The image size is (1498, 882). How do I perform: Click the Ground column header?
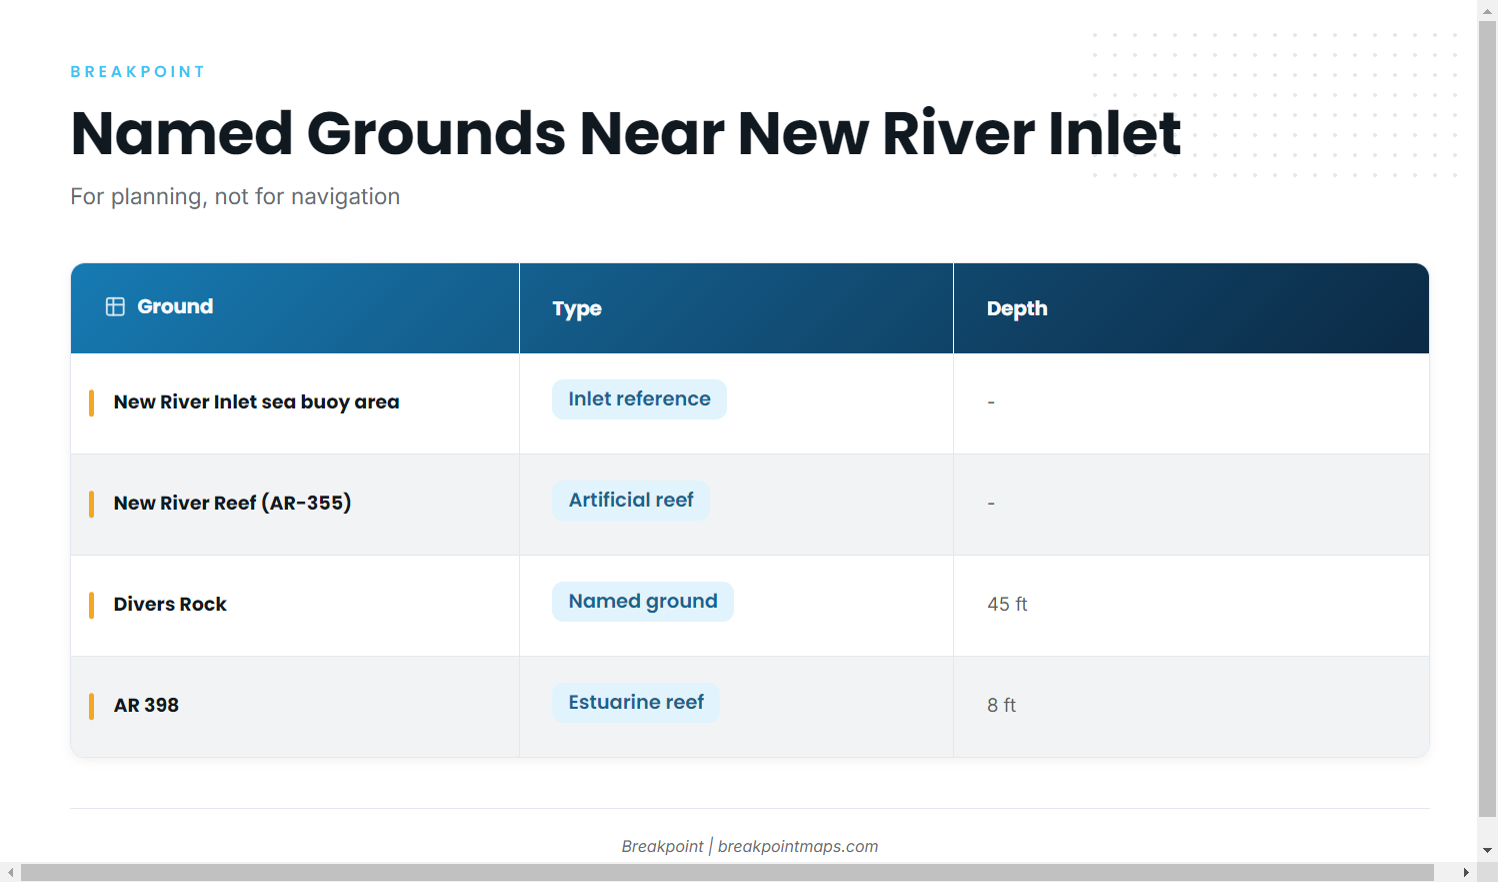[295, 308]
